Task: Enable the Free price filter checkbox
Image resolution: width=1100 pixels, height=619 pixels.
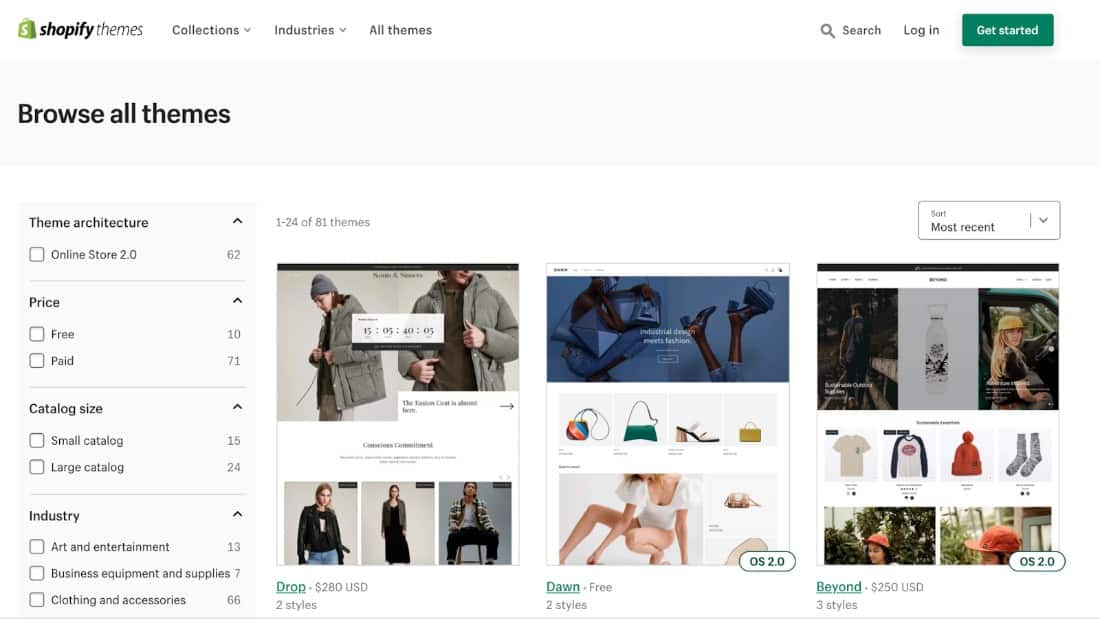Action: pyautogui.click(x=37, y=334)
